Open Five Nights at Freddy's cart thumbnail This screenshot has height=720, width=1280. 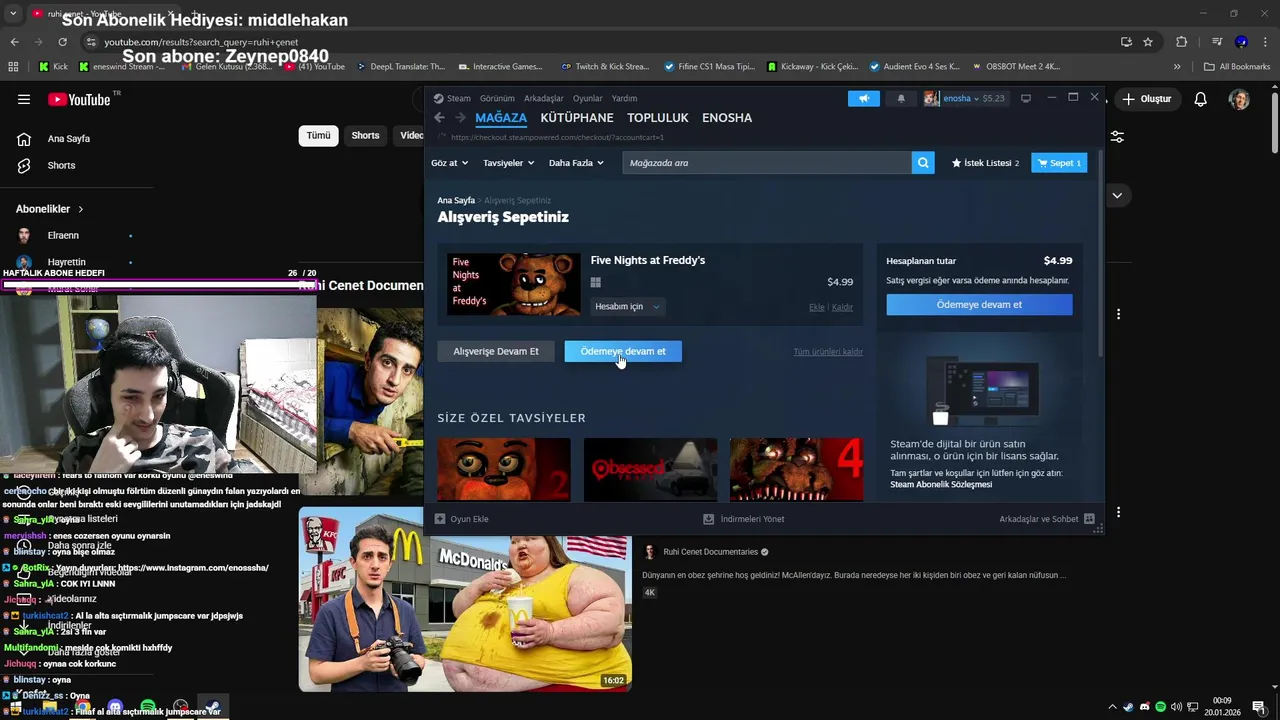click(514, 284)
